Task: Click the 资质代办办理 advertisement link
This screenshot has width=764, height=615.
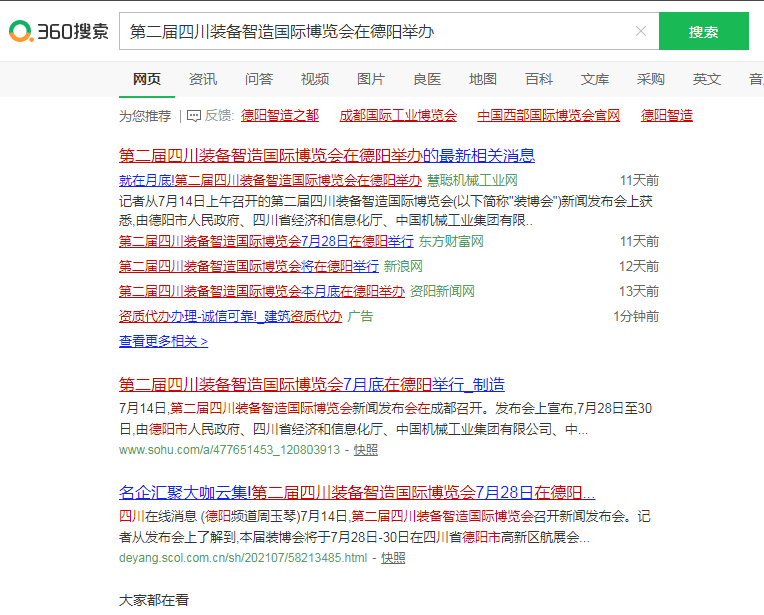Action: tap(230, 316)
